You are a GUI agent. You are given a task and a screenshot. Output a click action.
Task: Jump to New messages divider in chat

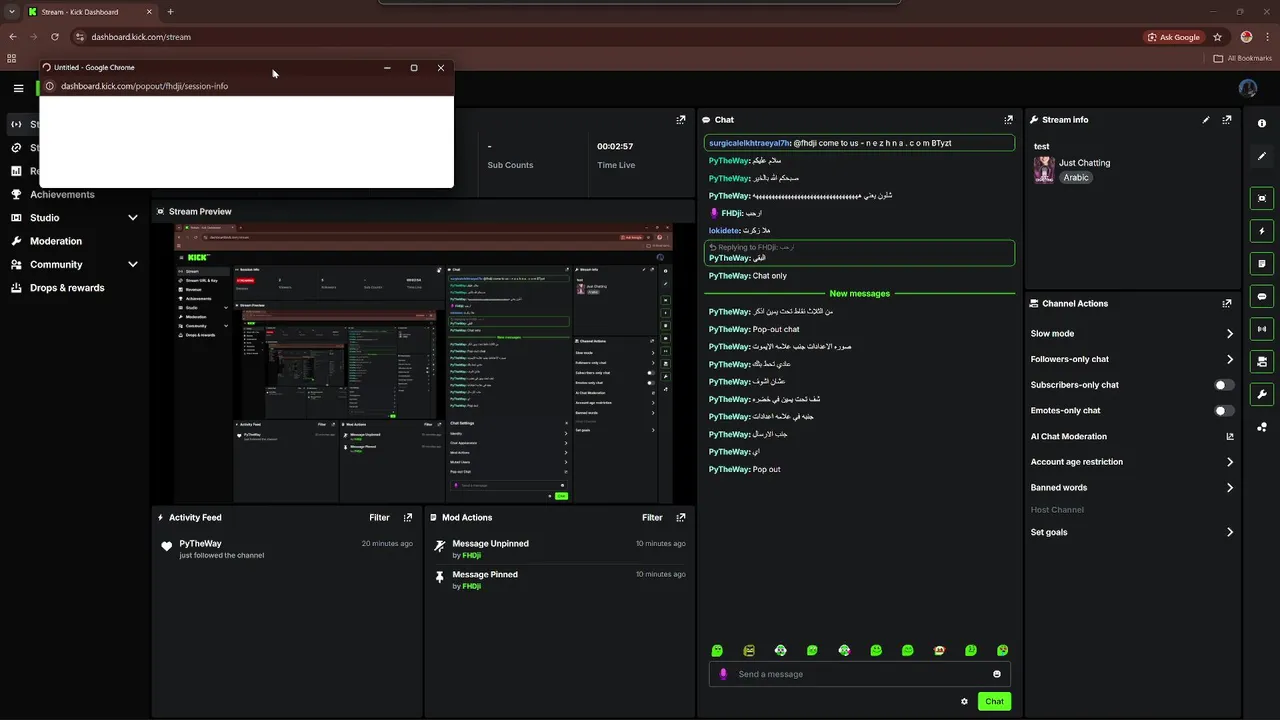pyautogui.click(x=859, y=294)
